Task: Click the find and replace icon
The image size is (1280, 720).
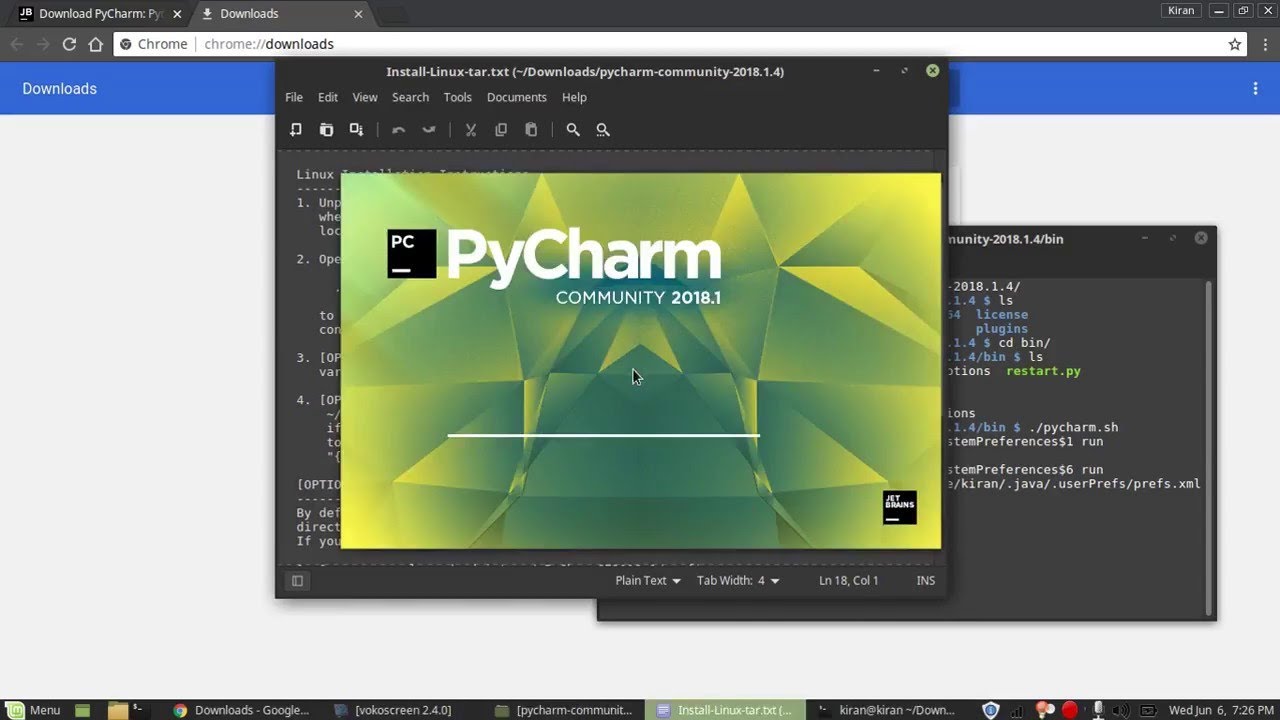Action: [603, 130]
